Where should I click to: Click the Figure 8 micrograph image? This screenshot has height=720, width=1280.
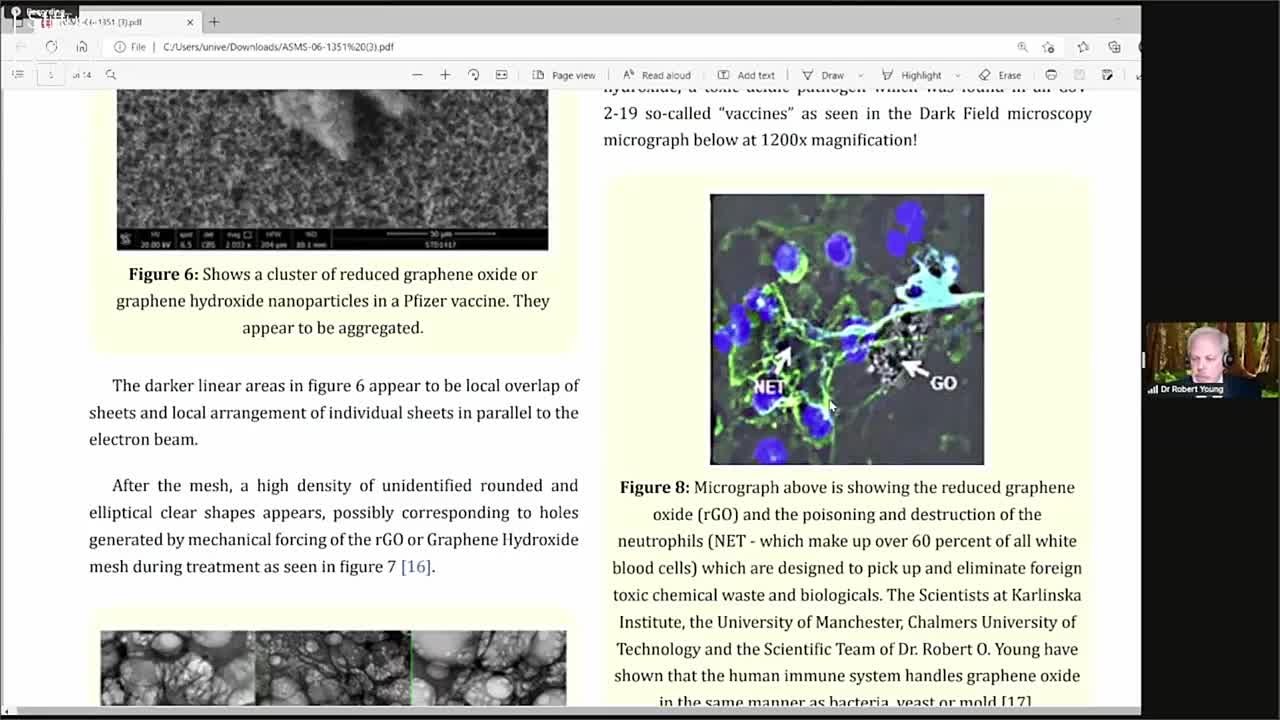[x=847, y=329]
